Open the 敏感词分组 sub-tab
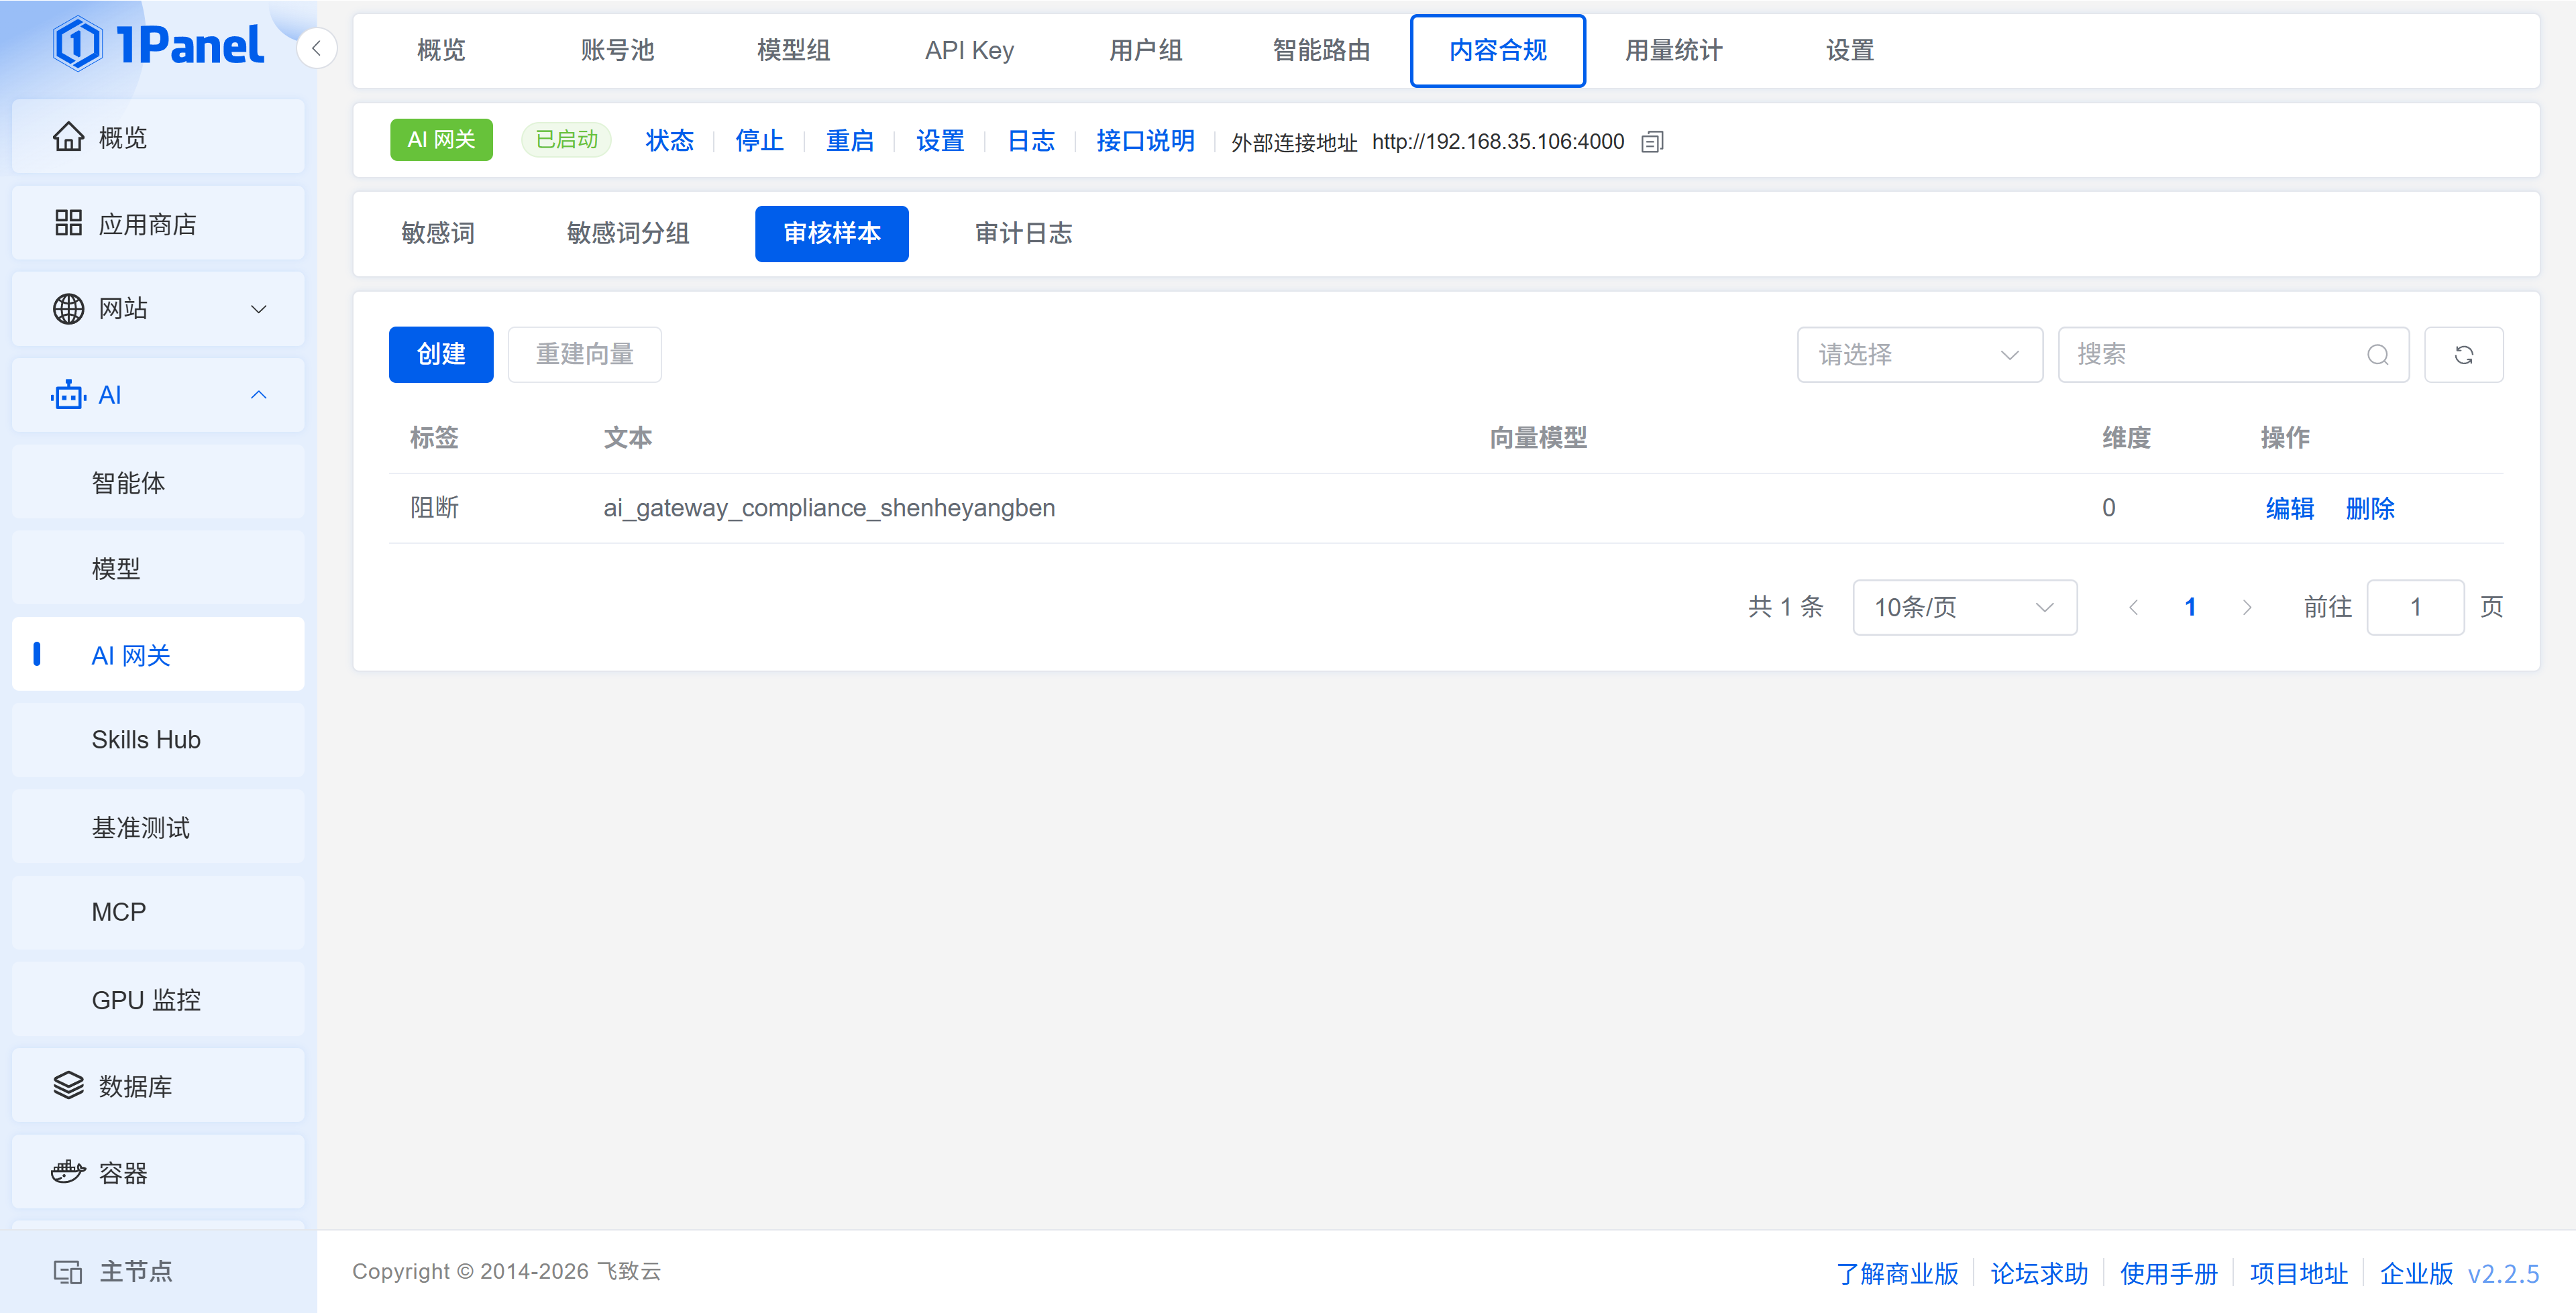The height and width of the screenshot is (1313, 2576). (x=628, y=233)
